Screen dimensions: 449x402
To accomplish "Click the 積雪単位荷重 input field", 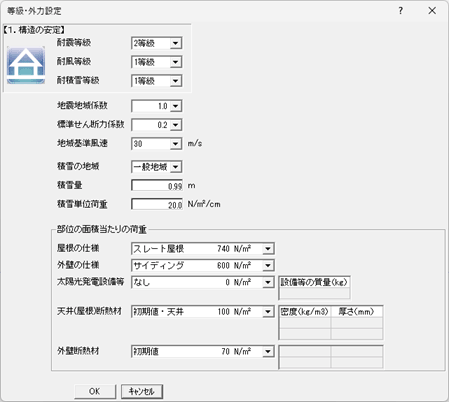I will [157, 204].
